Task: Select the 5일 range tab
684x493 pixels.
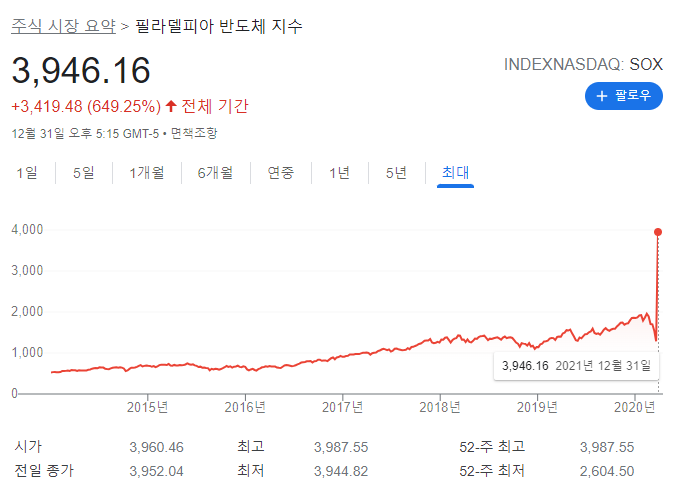Action: pos(84,173)
